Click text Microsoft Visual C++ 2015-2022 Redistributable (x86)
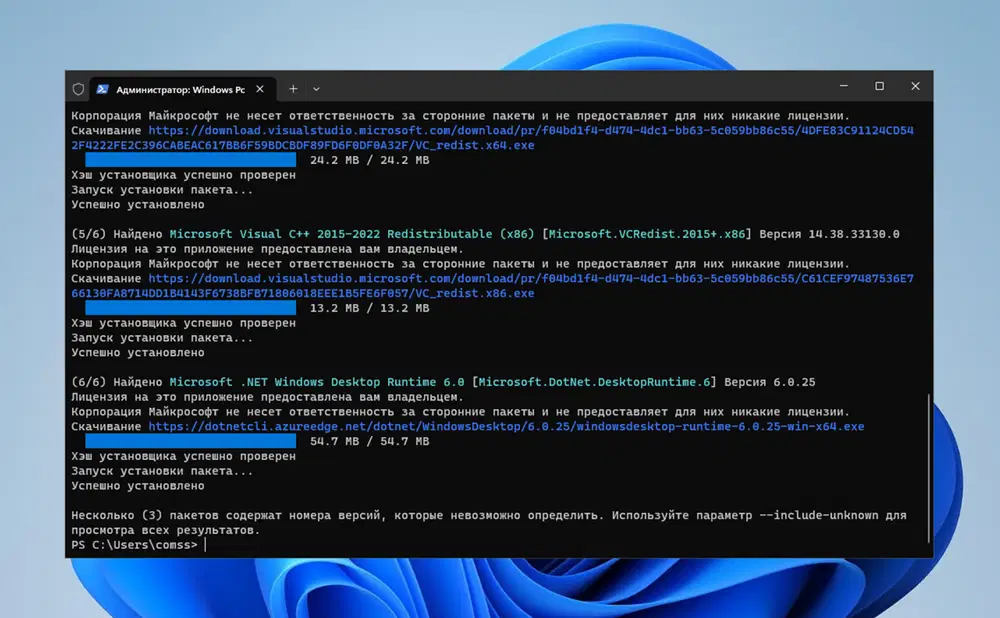Image resolution: width=1000 pixels, height=618 pixels. (x=352, y=234)
